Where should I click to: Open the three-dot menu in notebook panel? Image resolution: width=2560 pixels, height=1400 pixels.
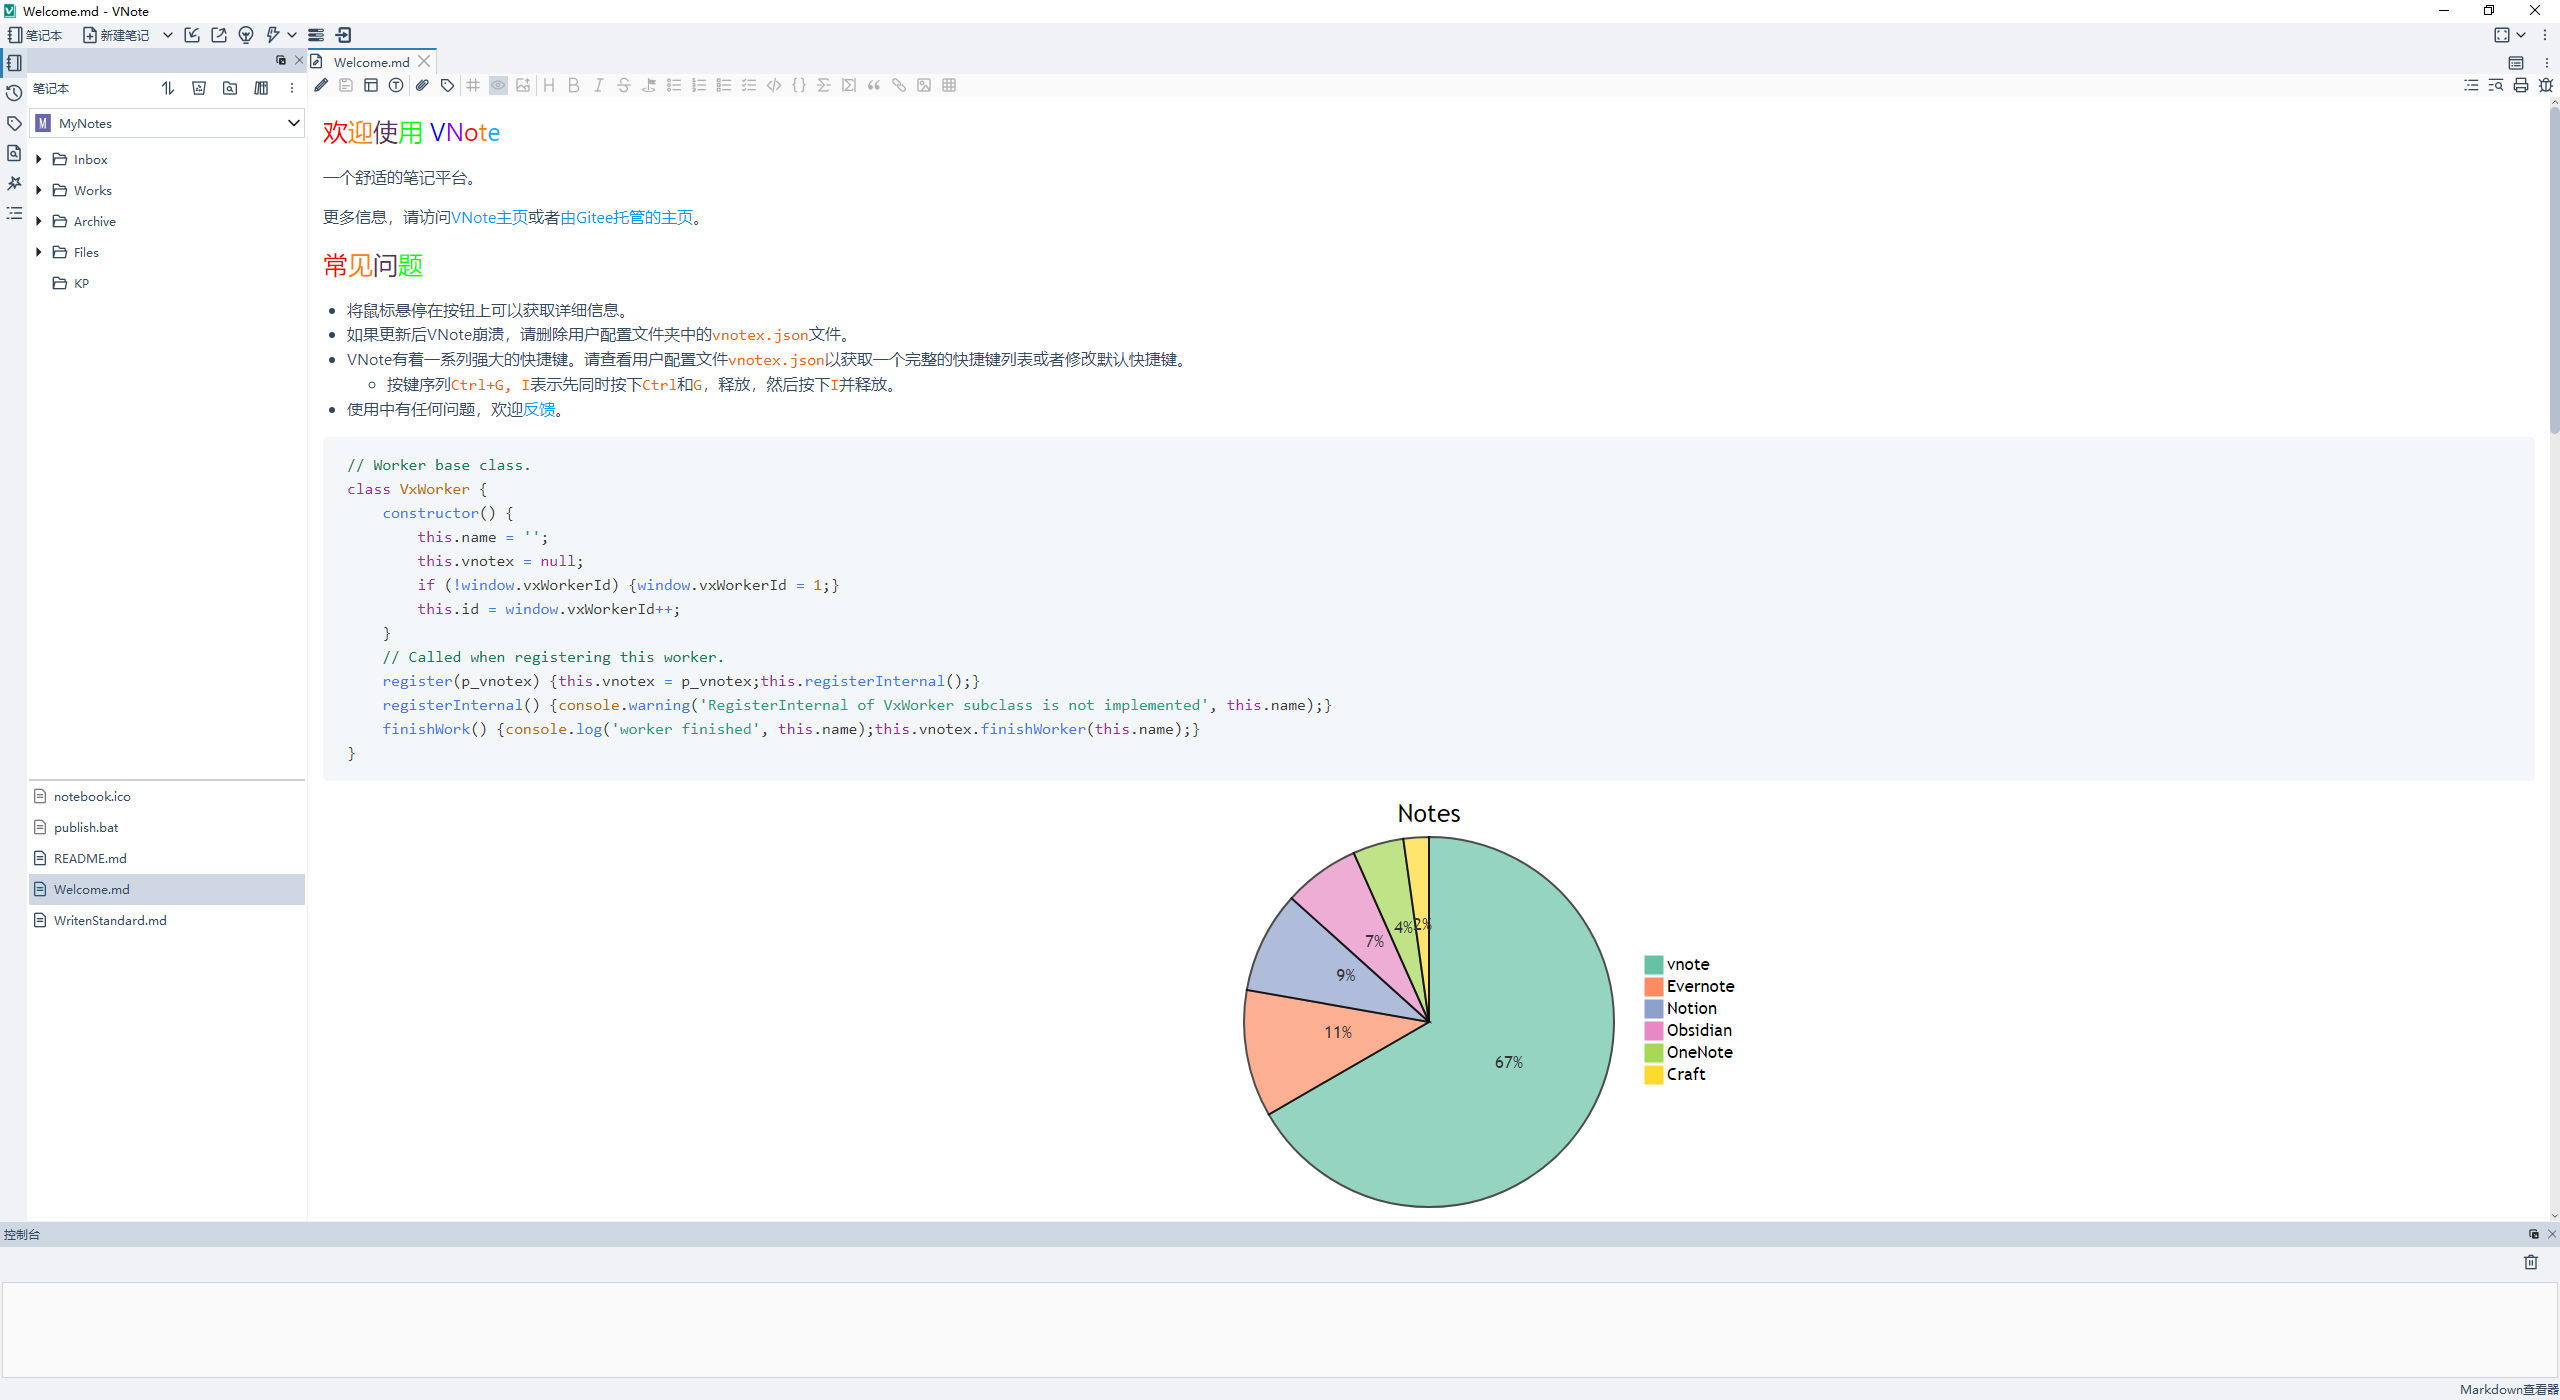tap(292, 88)
